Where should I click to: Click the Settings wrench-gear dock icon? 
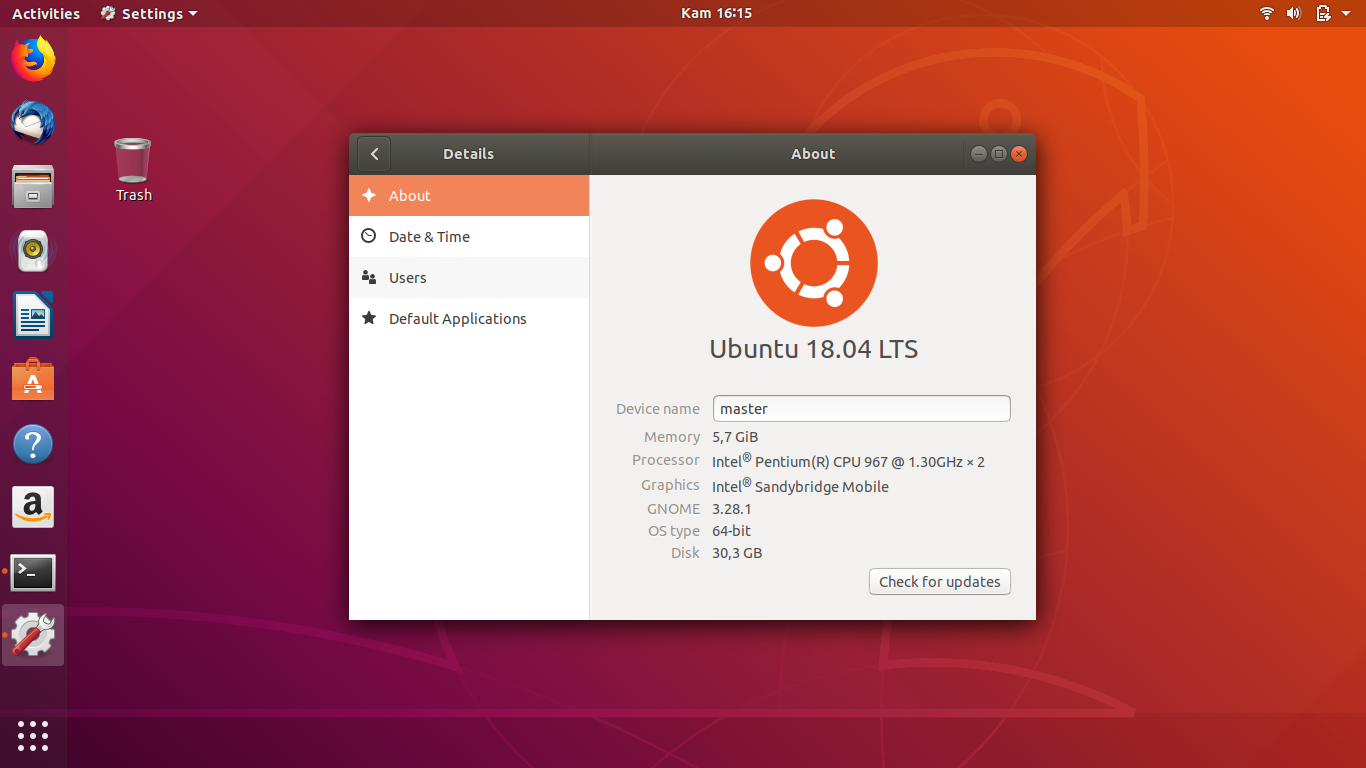(x=33, y=635)
